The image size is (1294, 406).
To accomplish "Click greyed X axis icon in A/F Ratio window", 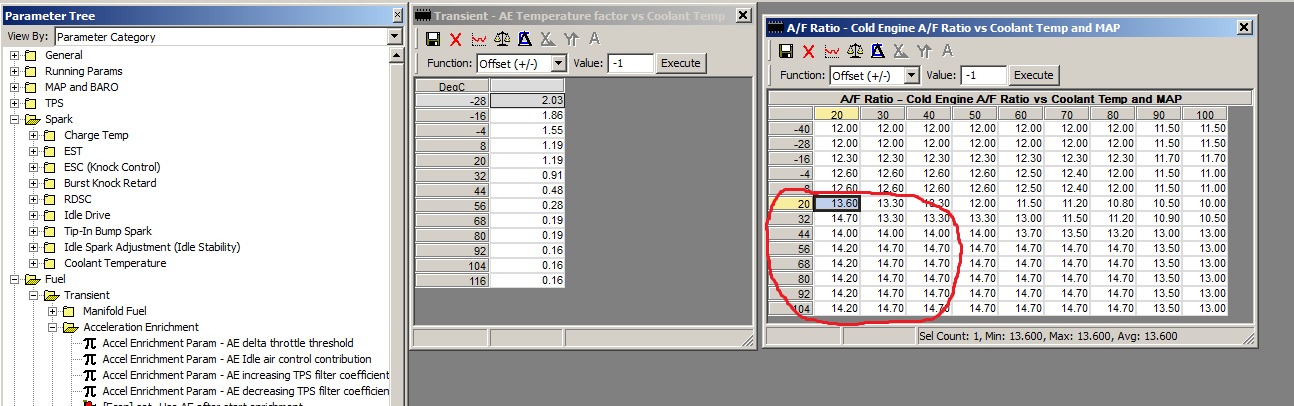I will [x=900, y=51].
